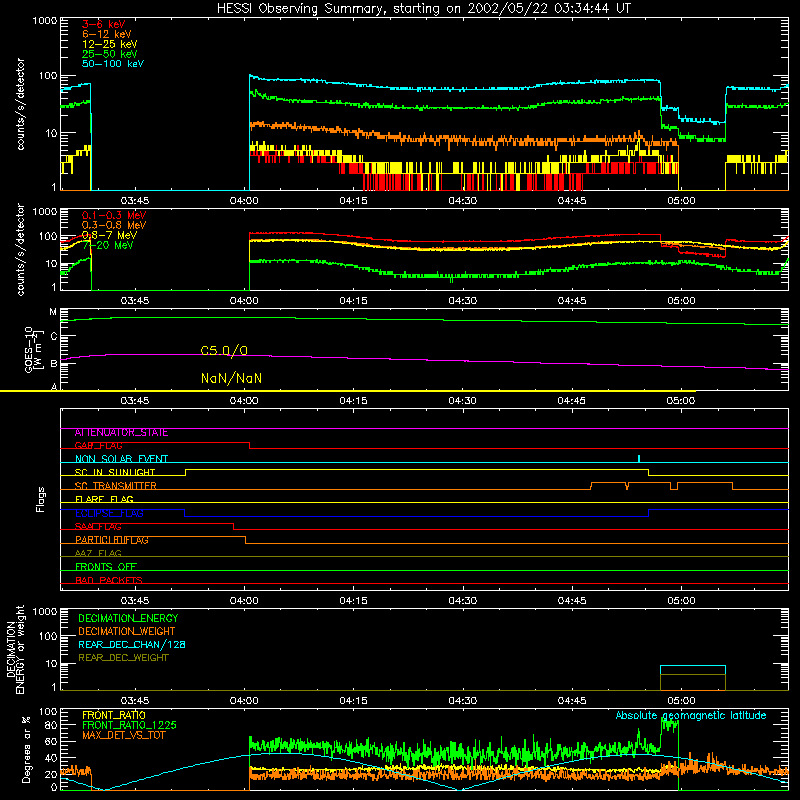
Task: Click the 03:45 tick label under top panel
Action: [x=135, y=201]
